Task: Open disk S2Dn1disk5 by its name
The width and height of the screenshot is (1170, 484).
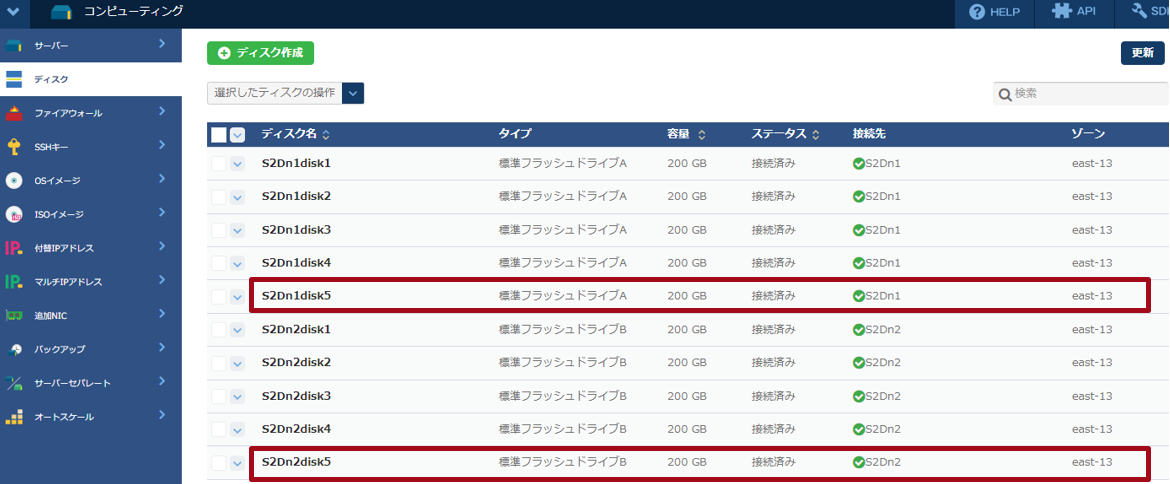Action: click(296, 296)
